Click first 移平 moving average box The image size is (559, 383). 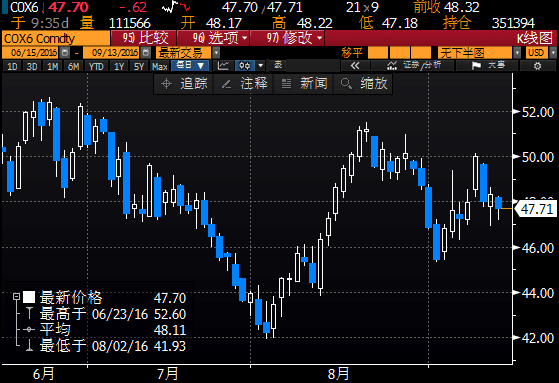click(378, 53)
